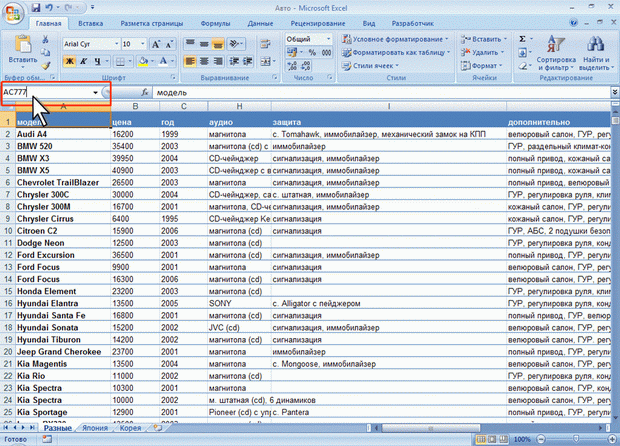Image resolution: width=620 pixels, height=446 pixels.
Task: Open the font size 10 dropdown
Action: coord(143,44)
